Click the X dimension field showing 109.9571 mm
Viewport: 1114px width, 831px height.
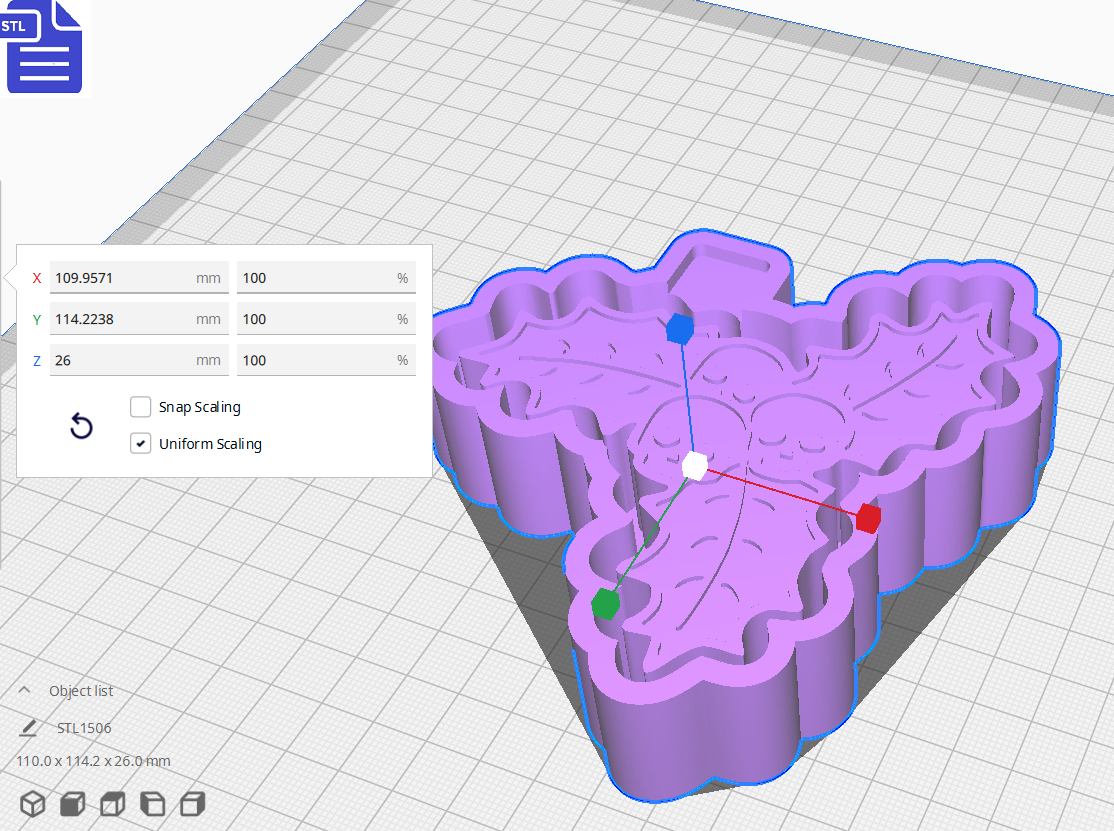138,277
